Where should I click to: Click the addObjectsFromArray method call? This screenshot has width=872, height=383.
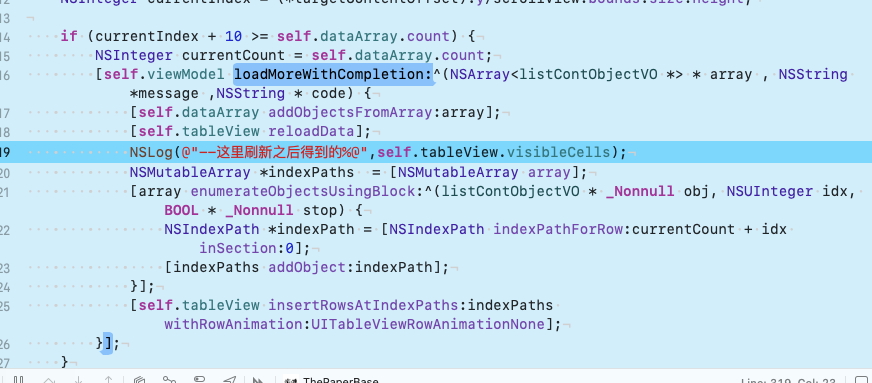click(x=350, y=113)
